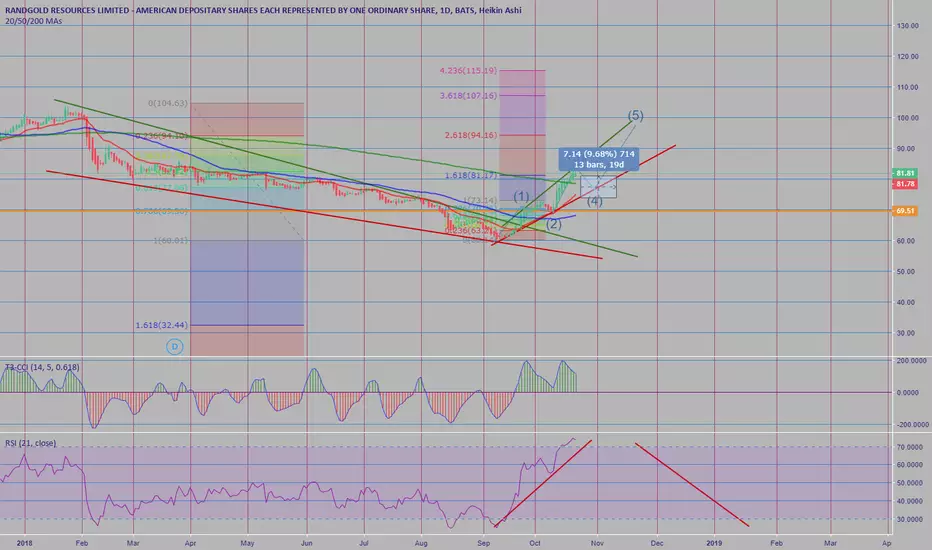Select the Elliott wave label (5)

[x=636, y=115]
